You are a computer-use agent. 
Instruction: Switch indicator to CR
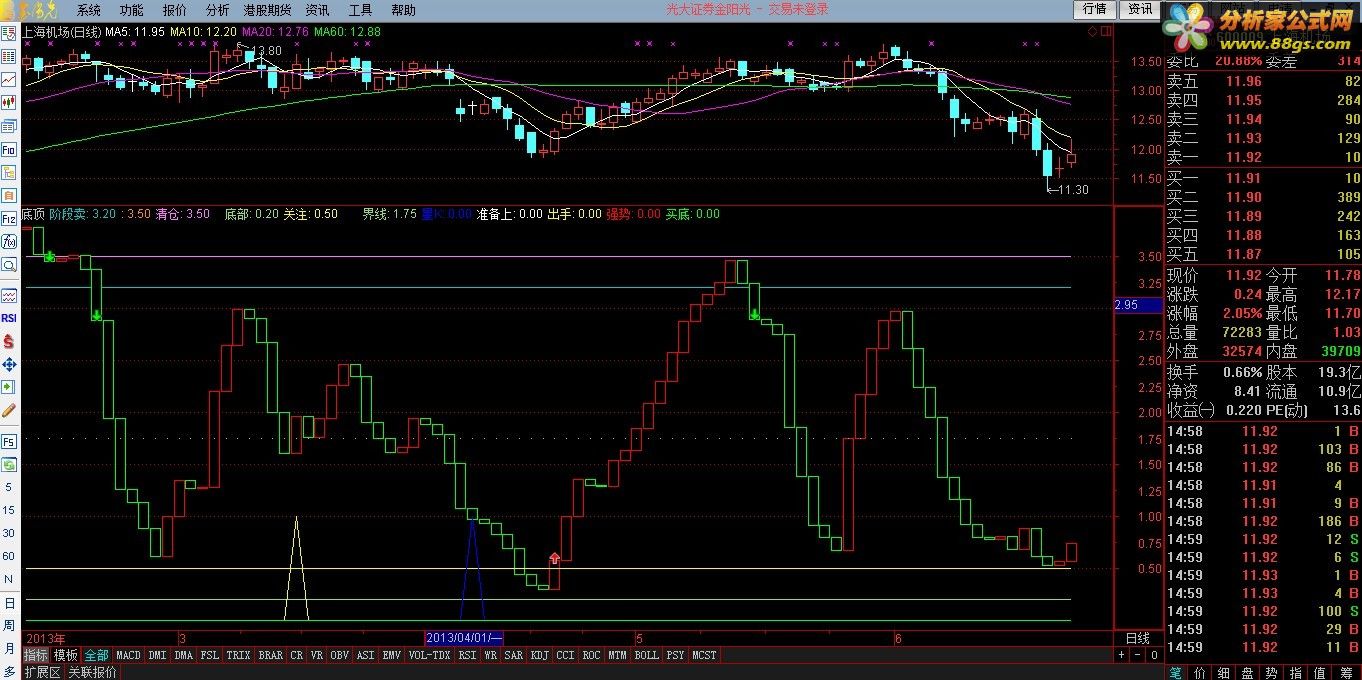(x=297, y=655)
